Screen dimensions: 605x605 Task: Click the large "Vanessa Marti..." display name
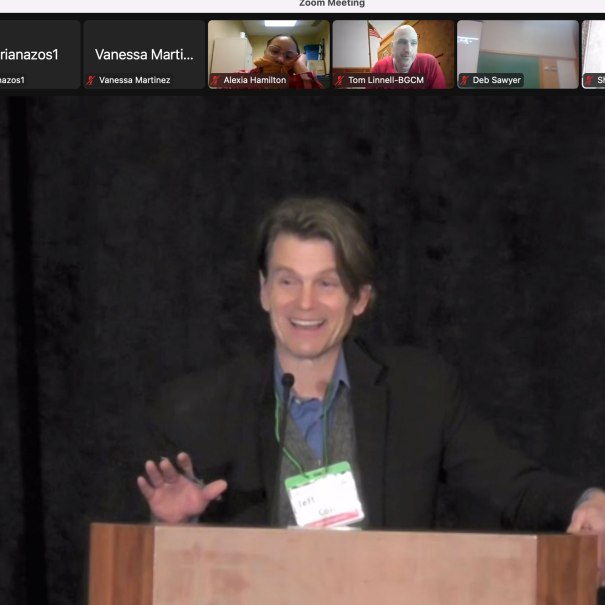click(x=144, y=55)
